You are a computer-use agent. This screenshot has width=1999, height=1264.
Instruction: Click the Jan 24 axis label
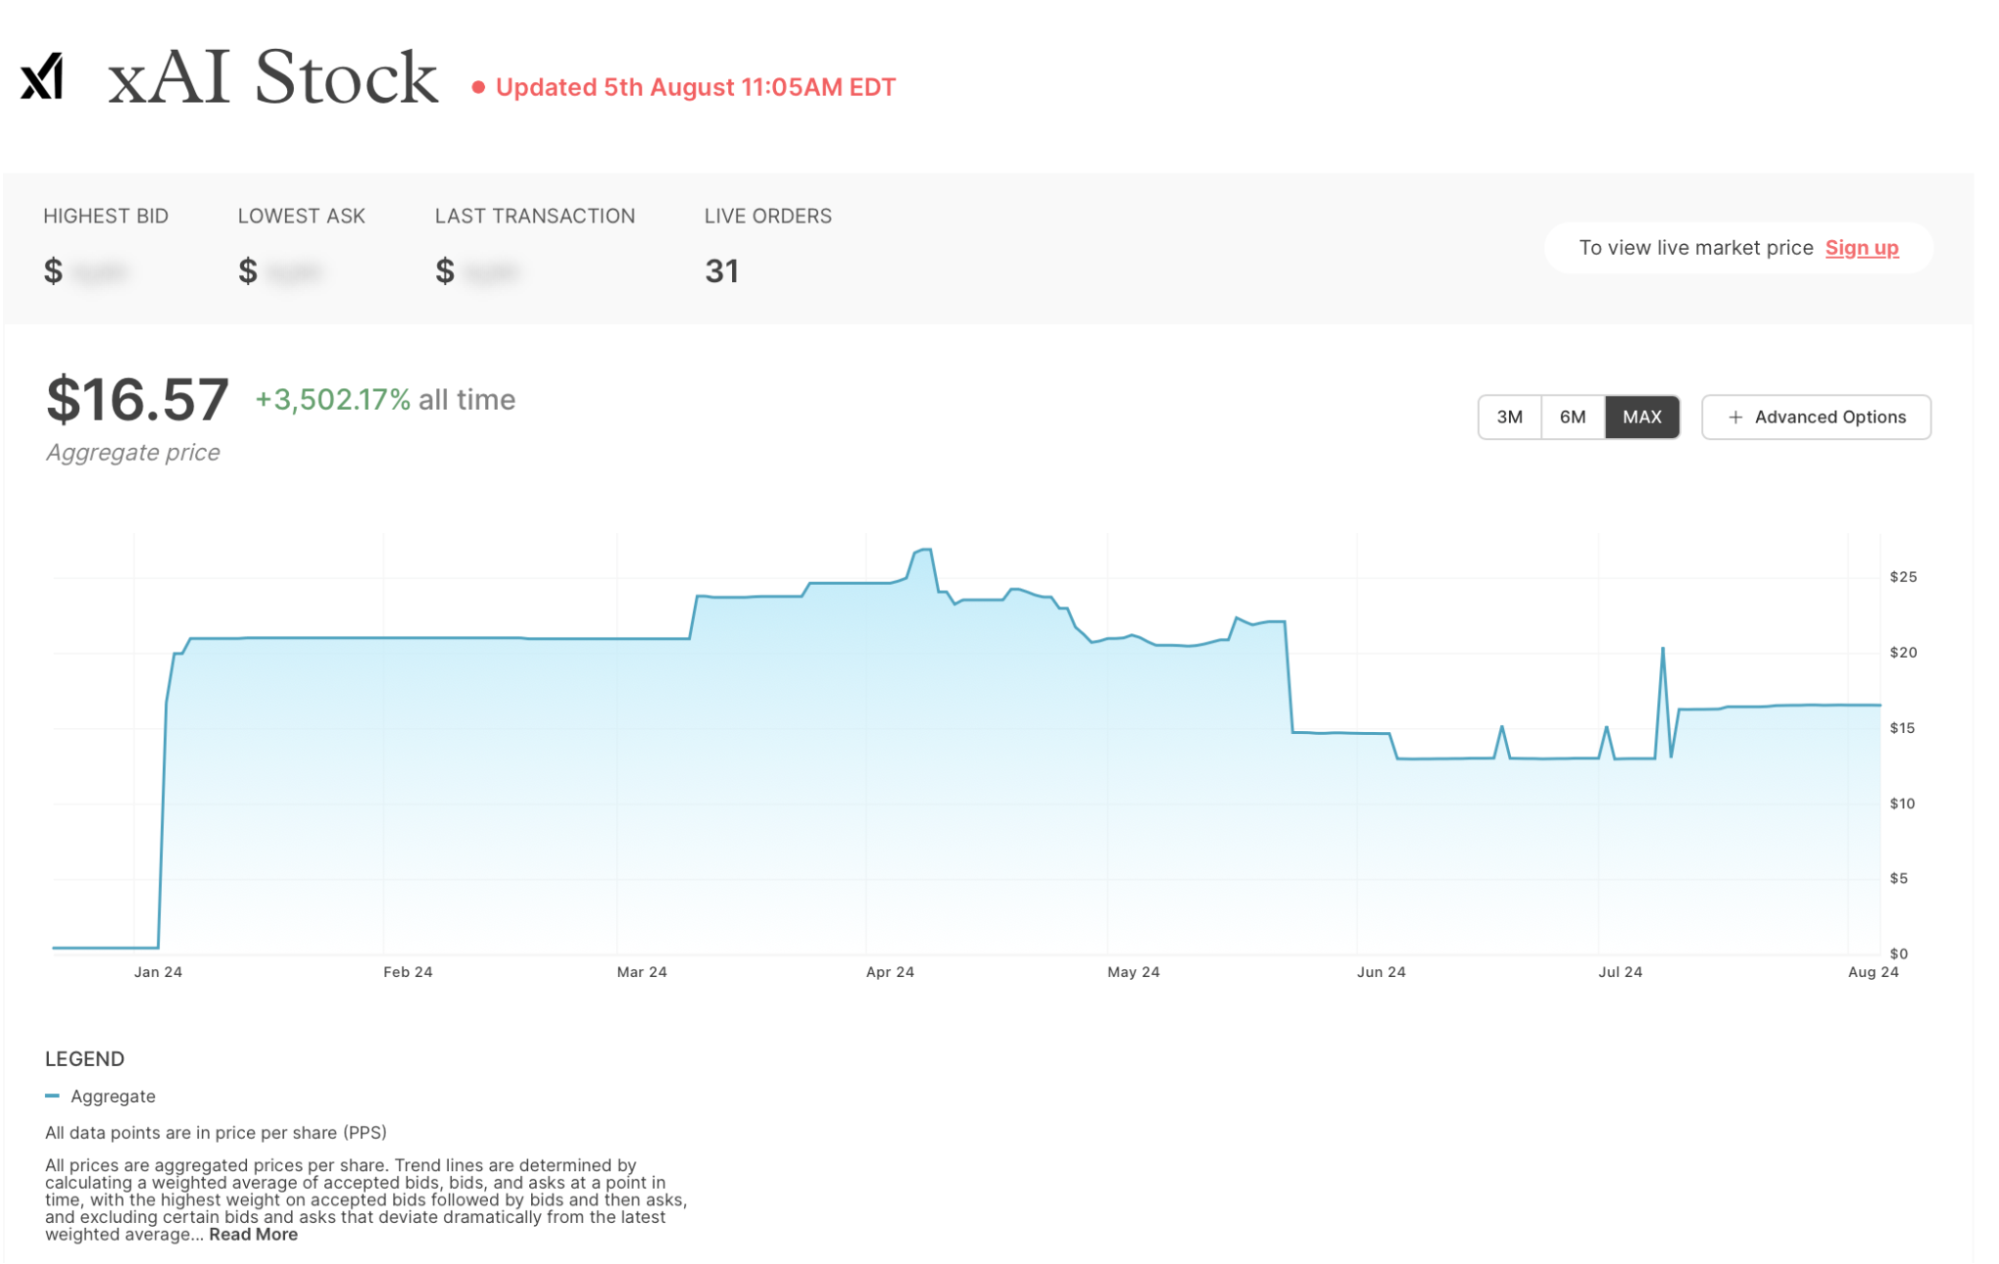pos(158,972)
